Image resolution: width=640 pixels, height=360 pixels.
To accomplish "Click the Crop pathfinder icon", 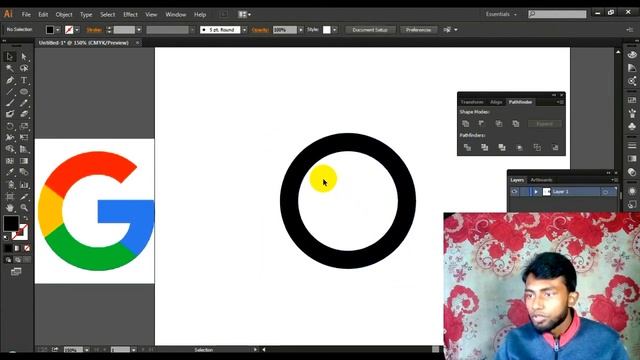I will pos(520,147).
